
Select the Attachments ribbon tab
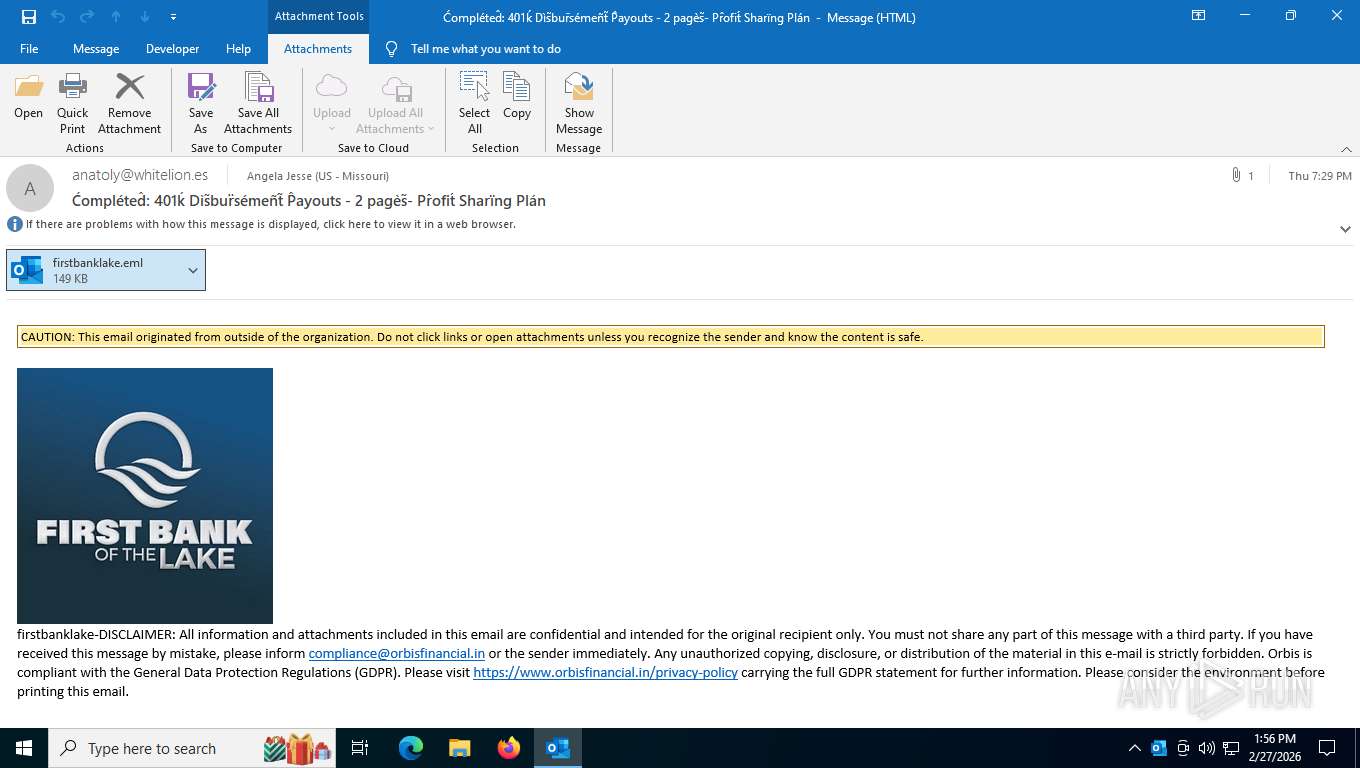(318, 49)
